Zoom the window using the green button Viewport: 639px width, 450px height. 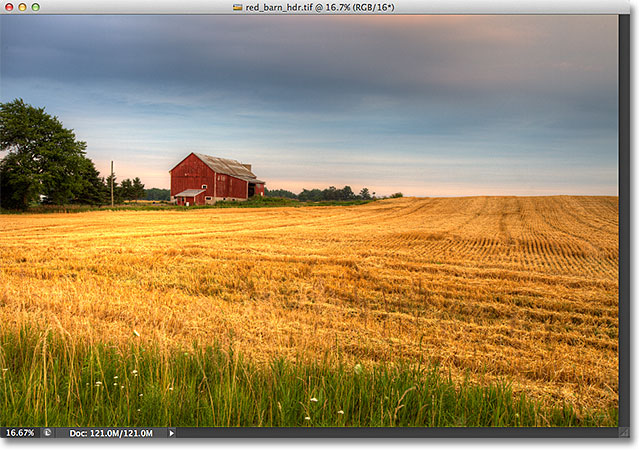pyautogui.click(x=36, y=7)
